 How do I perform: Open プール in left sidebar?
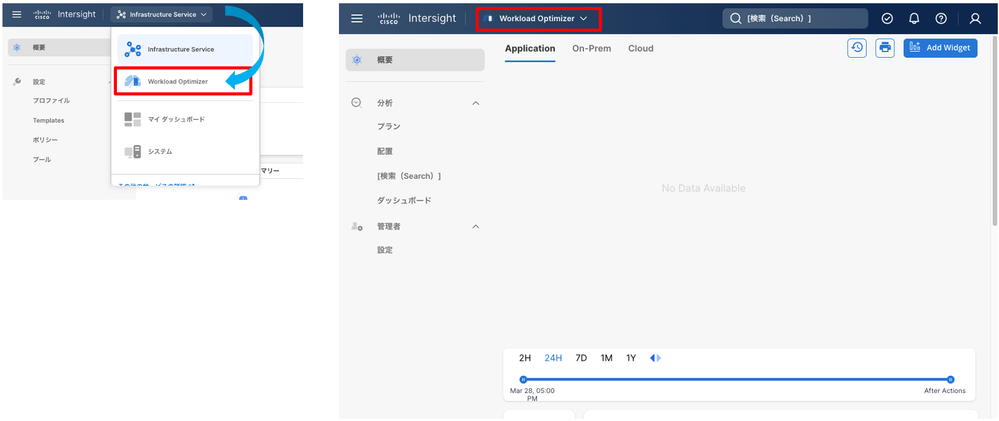tap(42, 159)
